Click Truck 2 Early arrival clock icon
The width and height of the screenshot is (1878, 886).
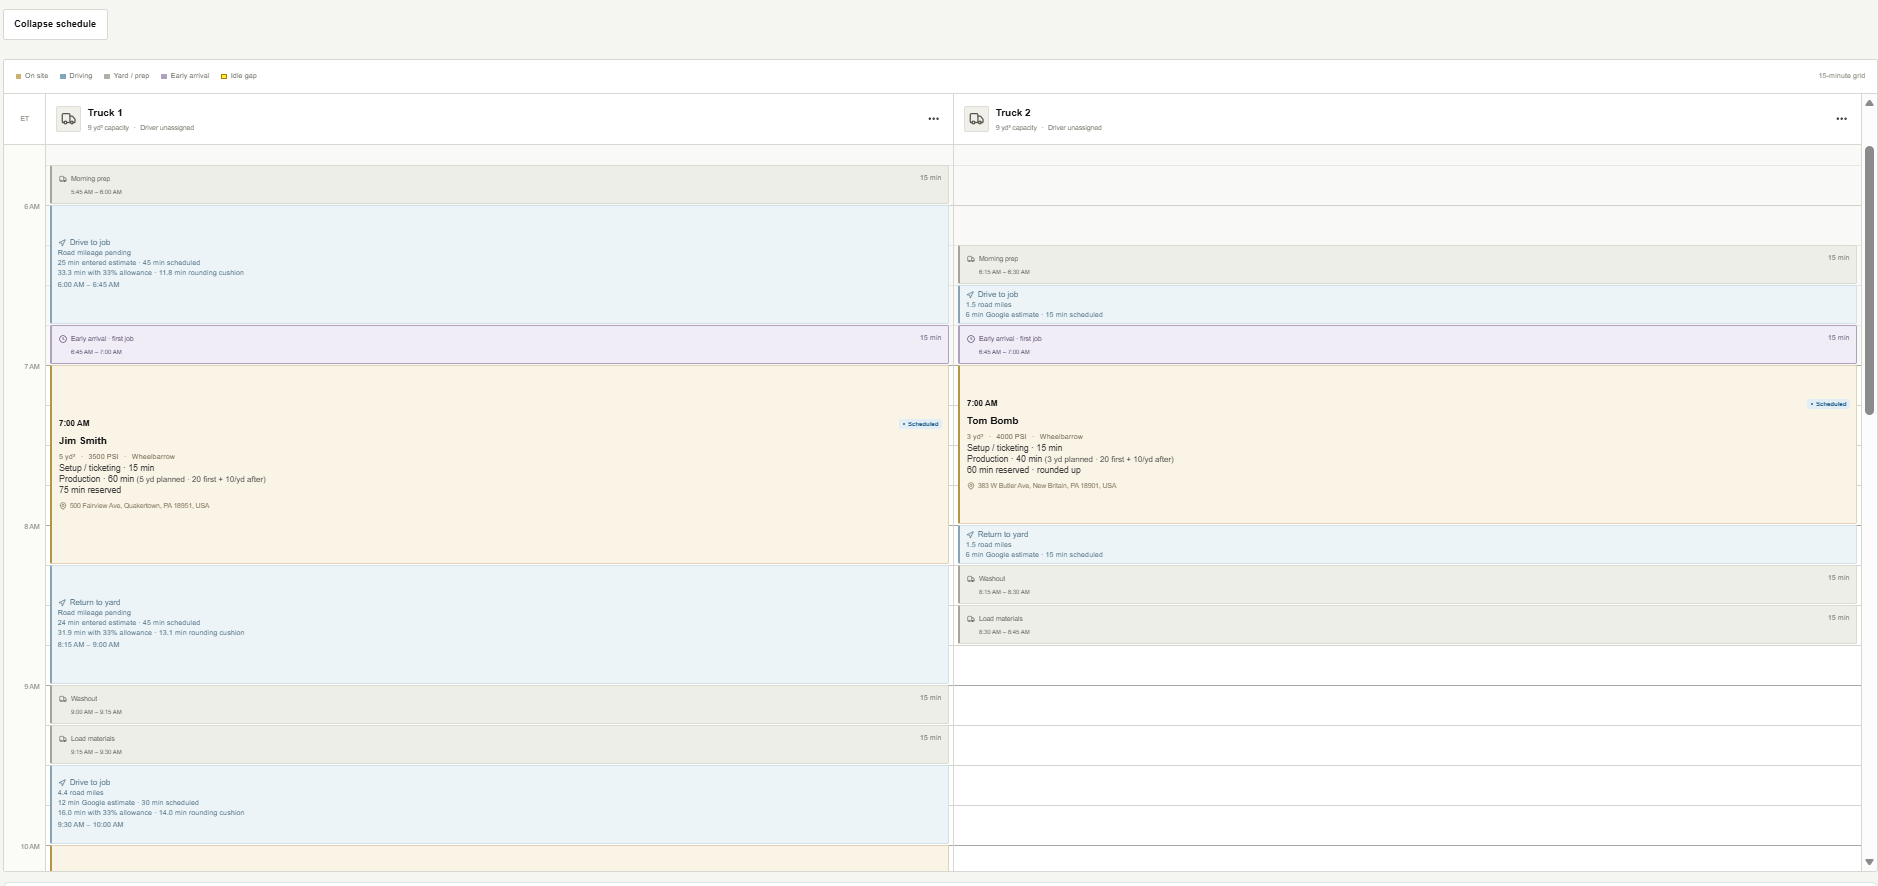click(971, 339)
